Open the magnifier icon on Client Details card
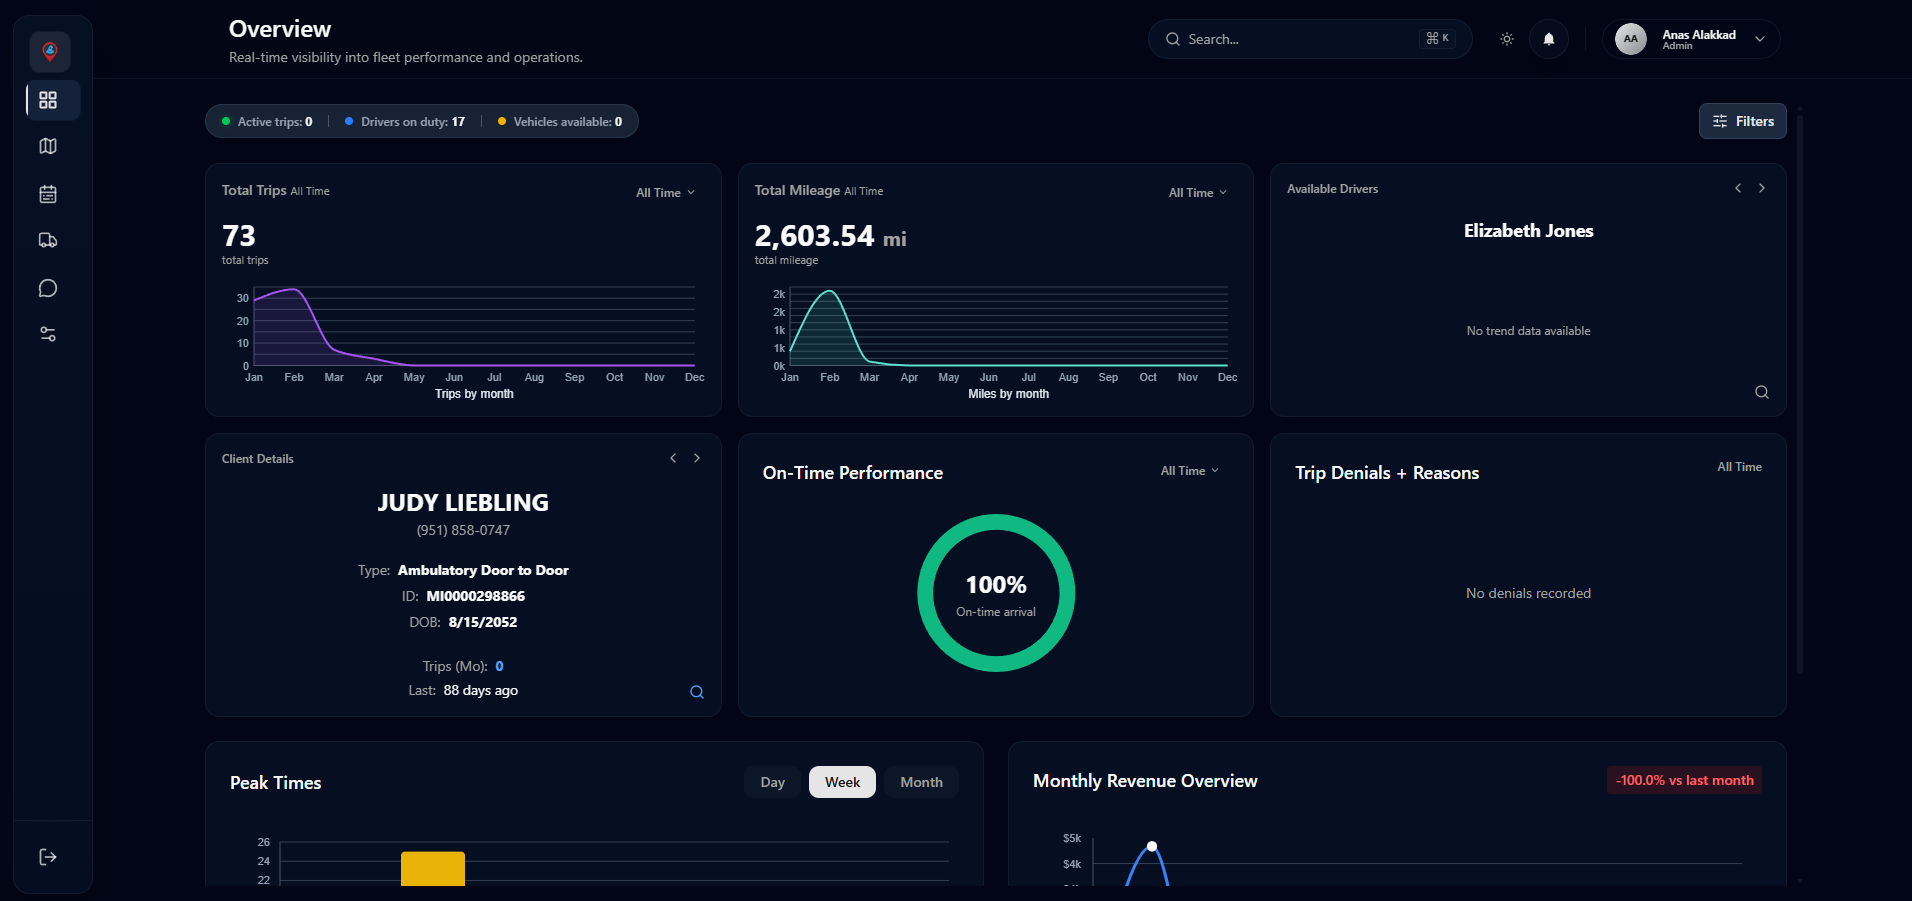Screen dimensions: 1912x901 click(x=697, y=691)
